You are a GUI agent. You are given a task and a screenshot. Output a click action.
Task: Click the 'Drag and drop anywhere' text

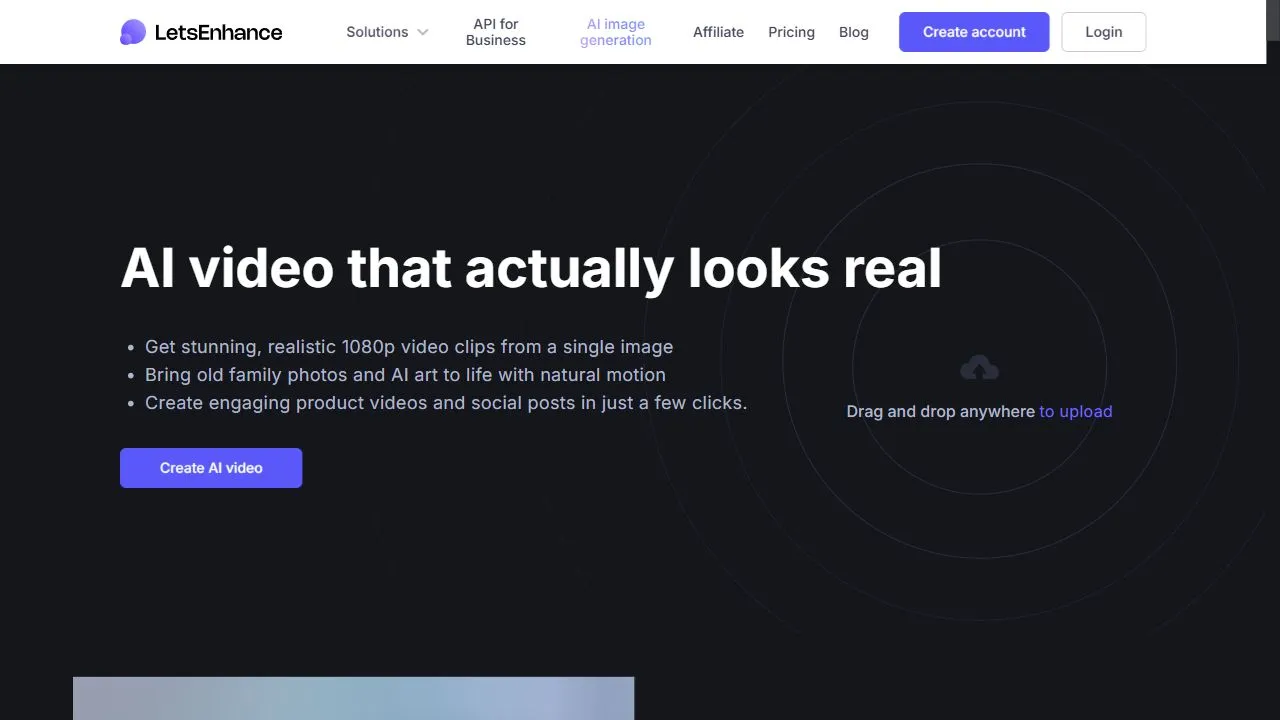(941, 411)
